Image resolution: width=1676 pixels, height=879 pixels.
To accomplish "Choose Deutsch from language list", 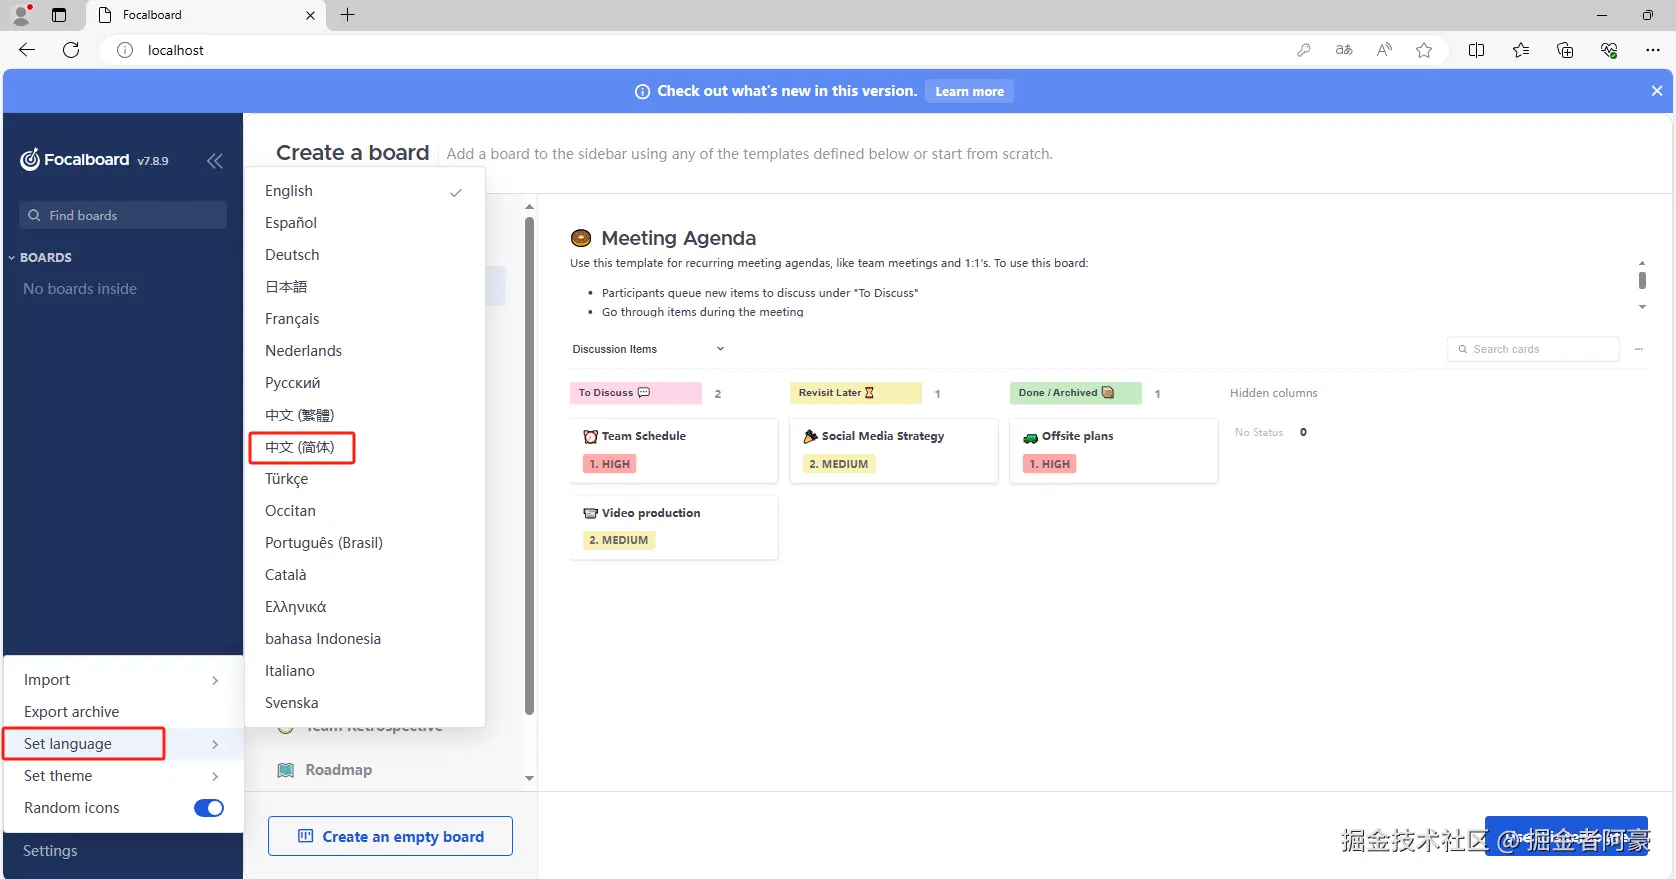I will click(292, 255).
